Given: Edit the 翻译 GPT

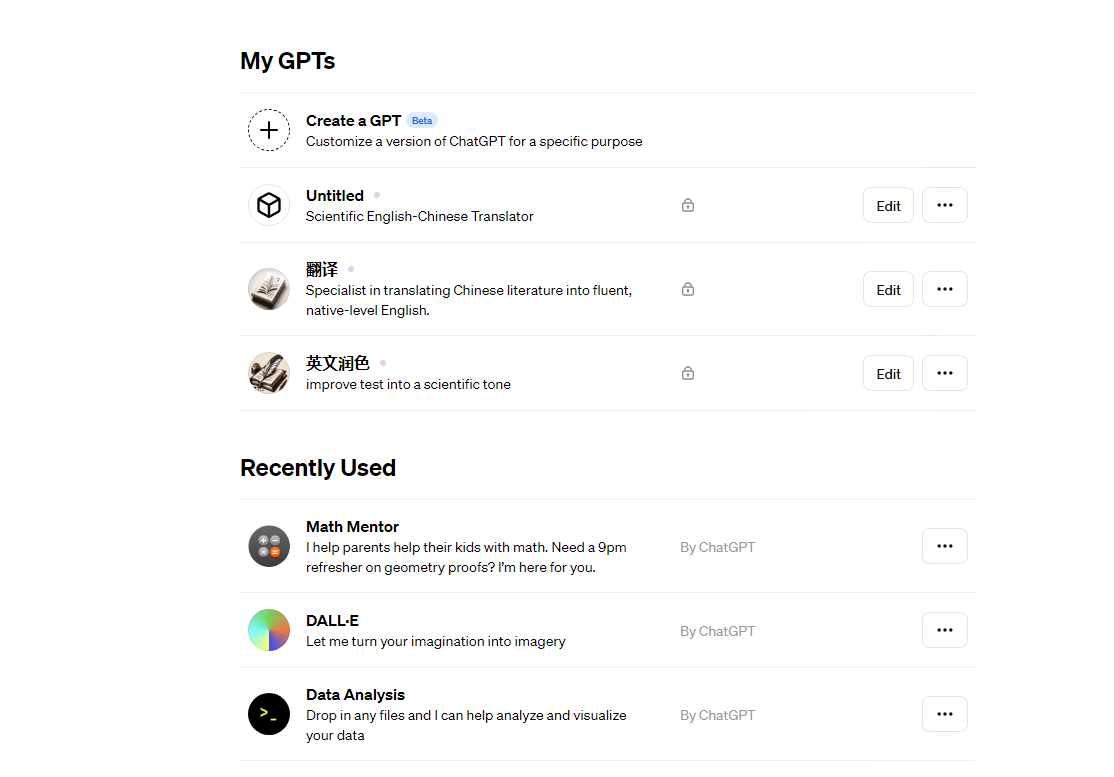Looking at the screenshot, I should click(888, 289).
